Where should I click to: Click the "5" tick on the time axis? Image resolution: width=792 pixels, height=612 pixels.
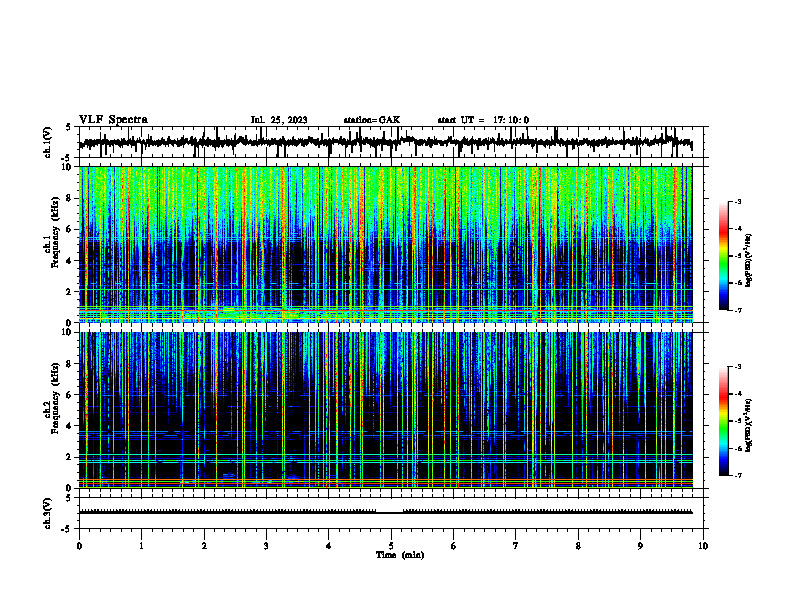[391, 546]
